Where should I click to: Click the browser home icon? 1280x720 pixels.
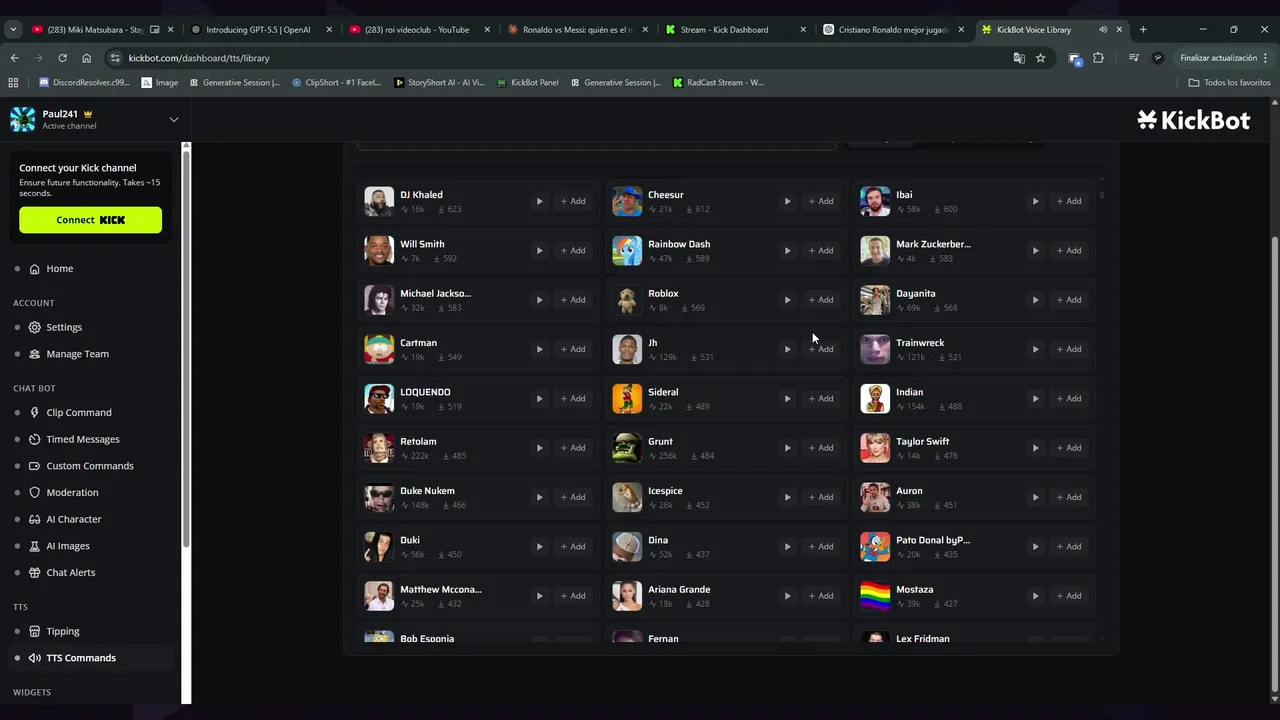[x=86, y=58]
